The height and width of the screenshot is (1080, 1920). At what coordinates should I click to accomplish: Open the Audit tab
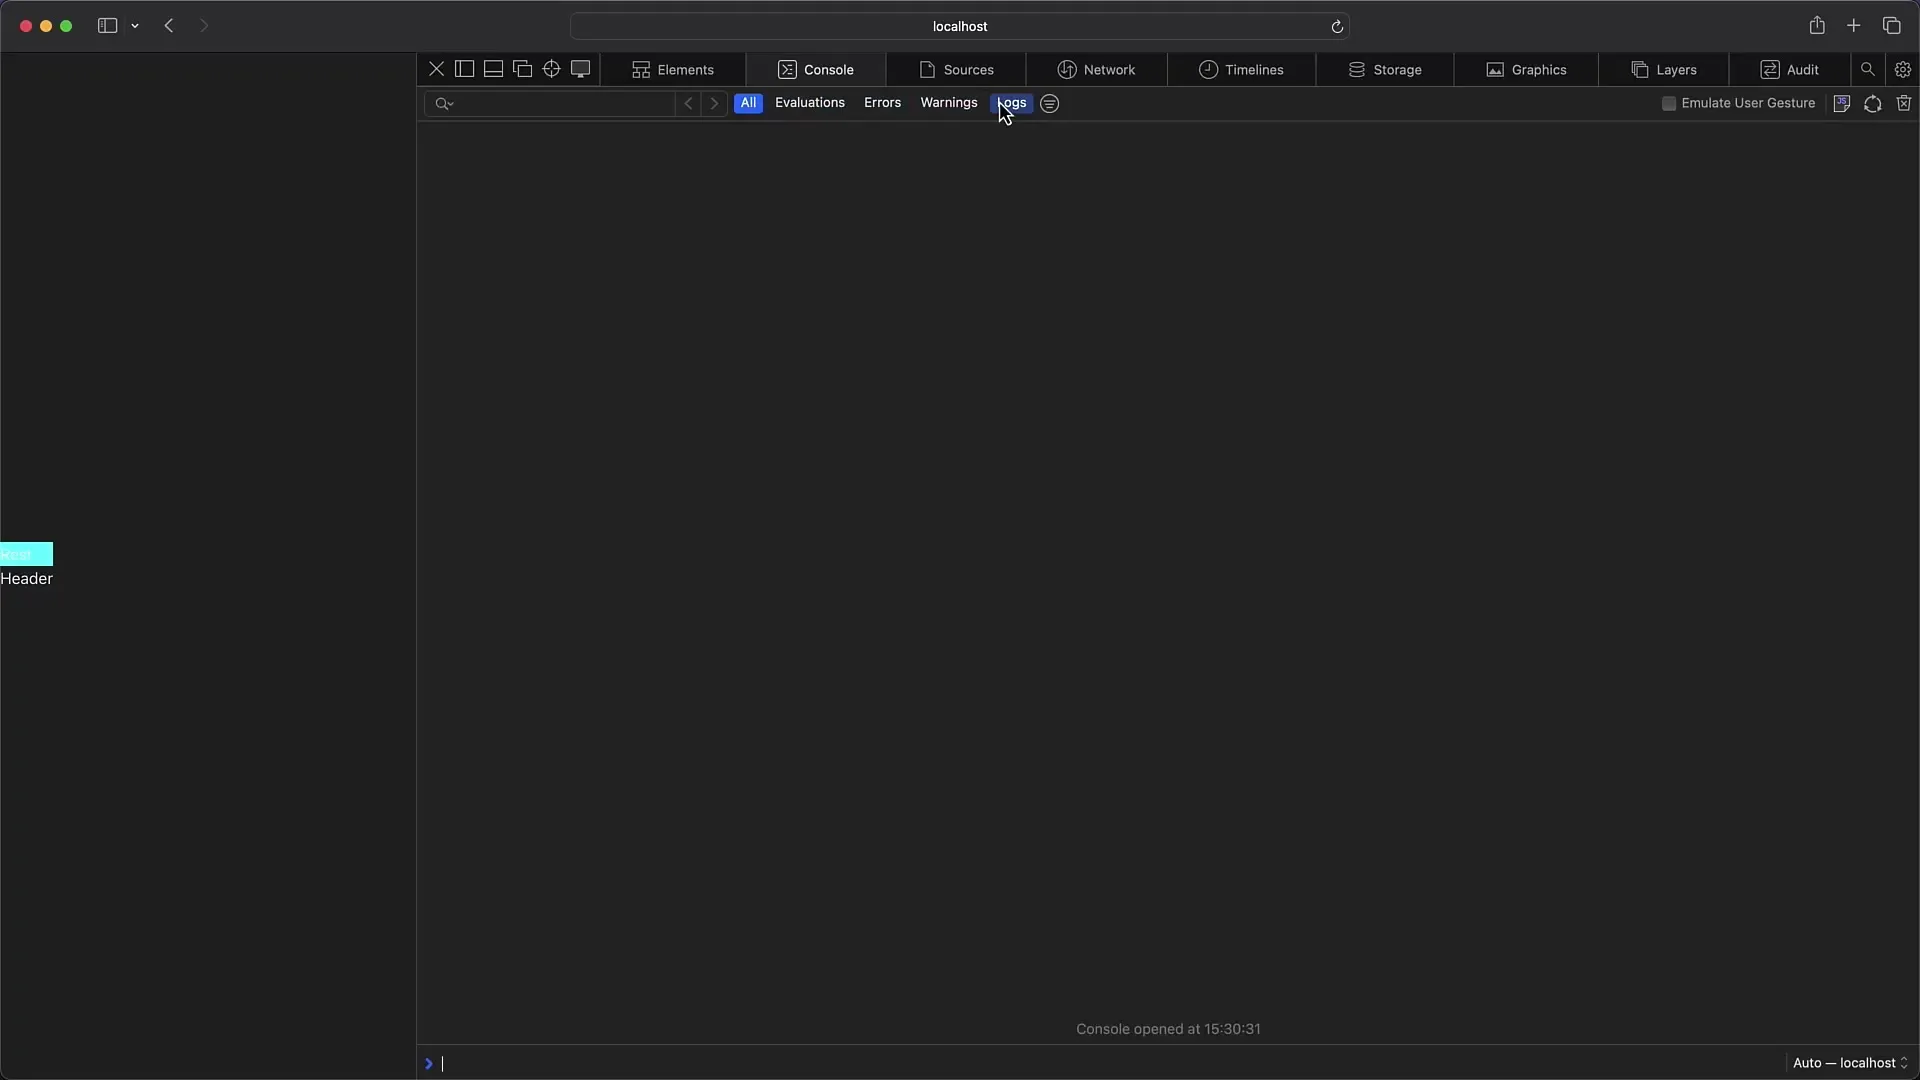(1790, 69)
